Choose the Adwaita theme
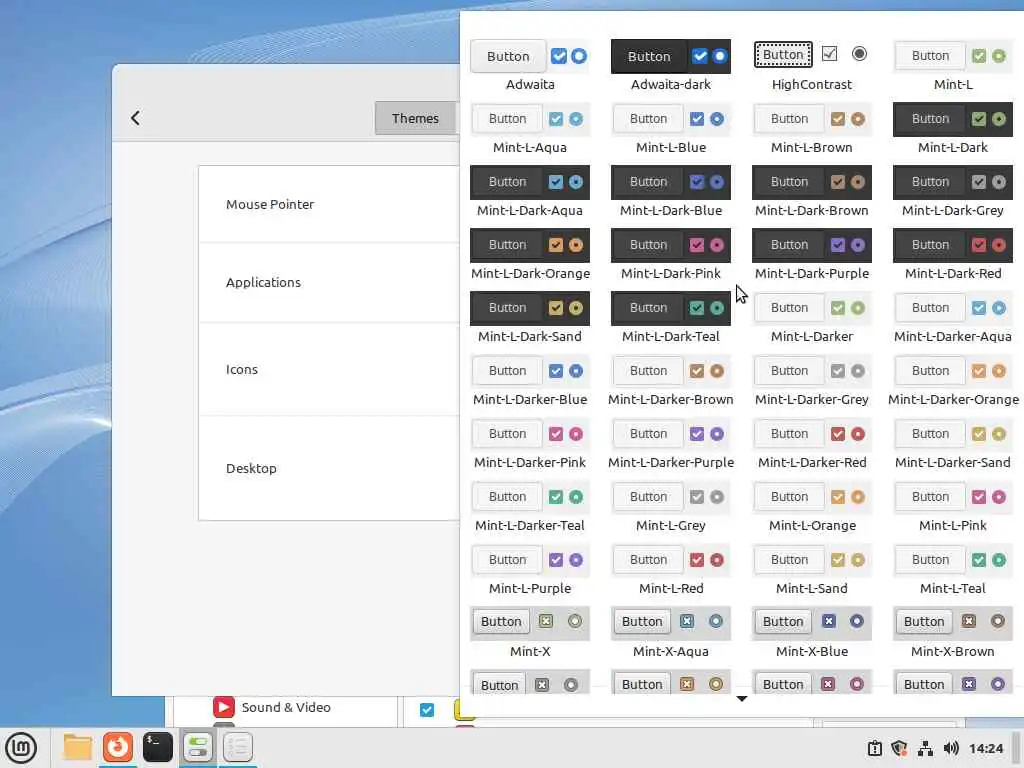The image size is (1024, 768). 530,65
